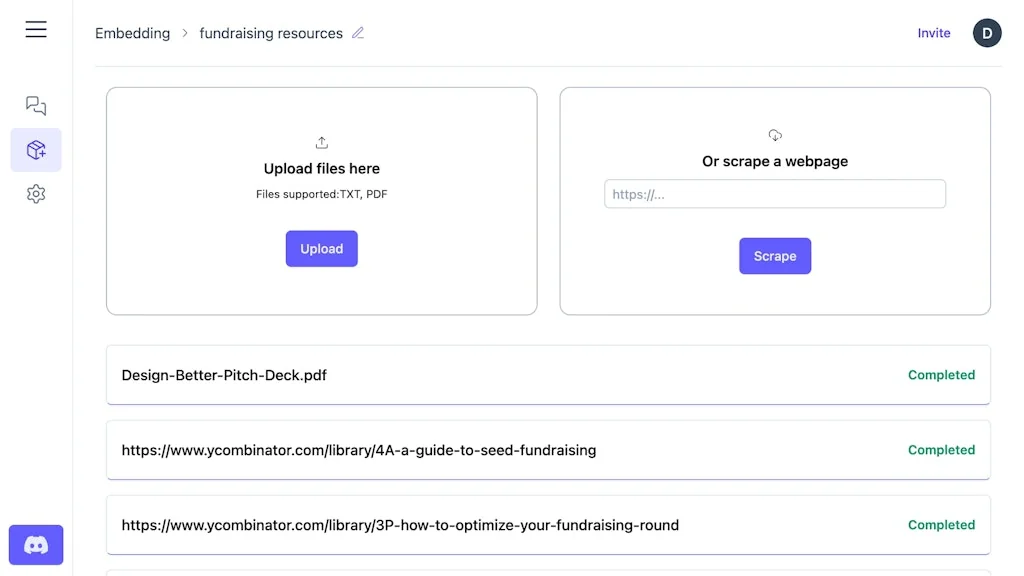
Task: Go to Embedding breadcrumb
Action: point(132,33)
